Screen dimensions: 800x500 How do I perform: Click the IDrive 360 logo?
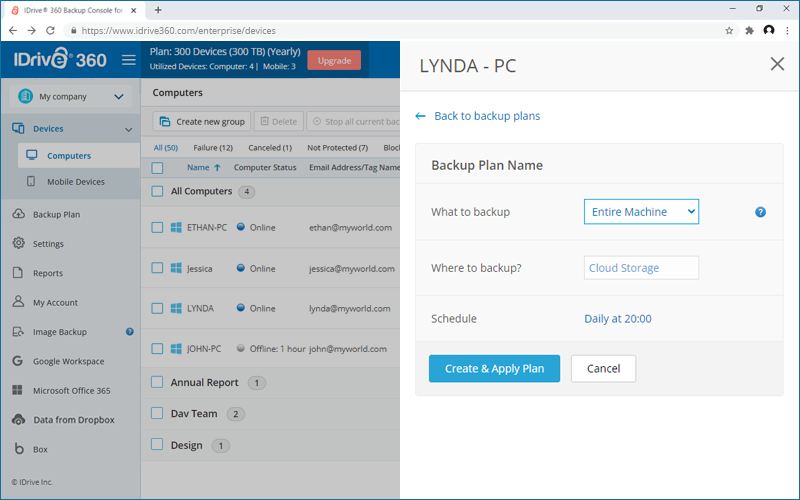[60, 60]
